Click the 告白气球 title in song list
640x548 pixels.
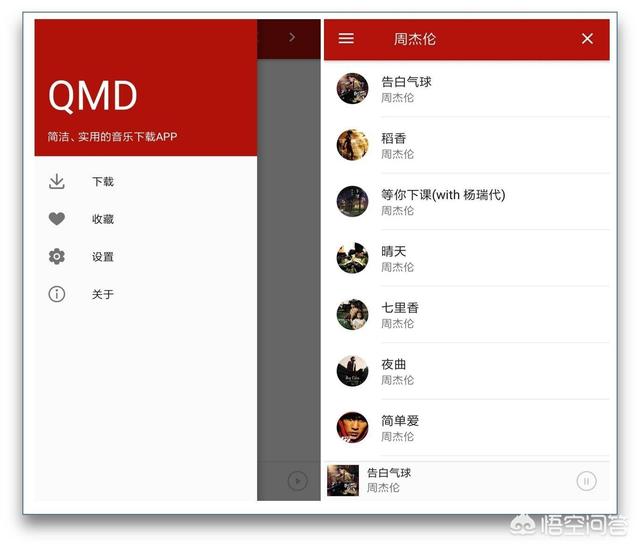click(x=406, y=82)
